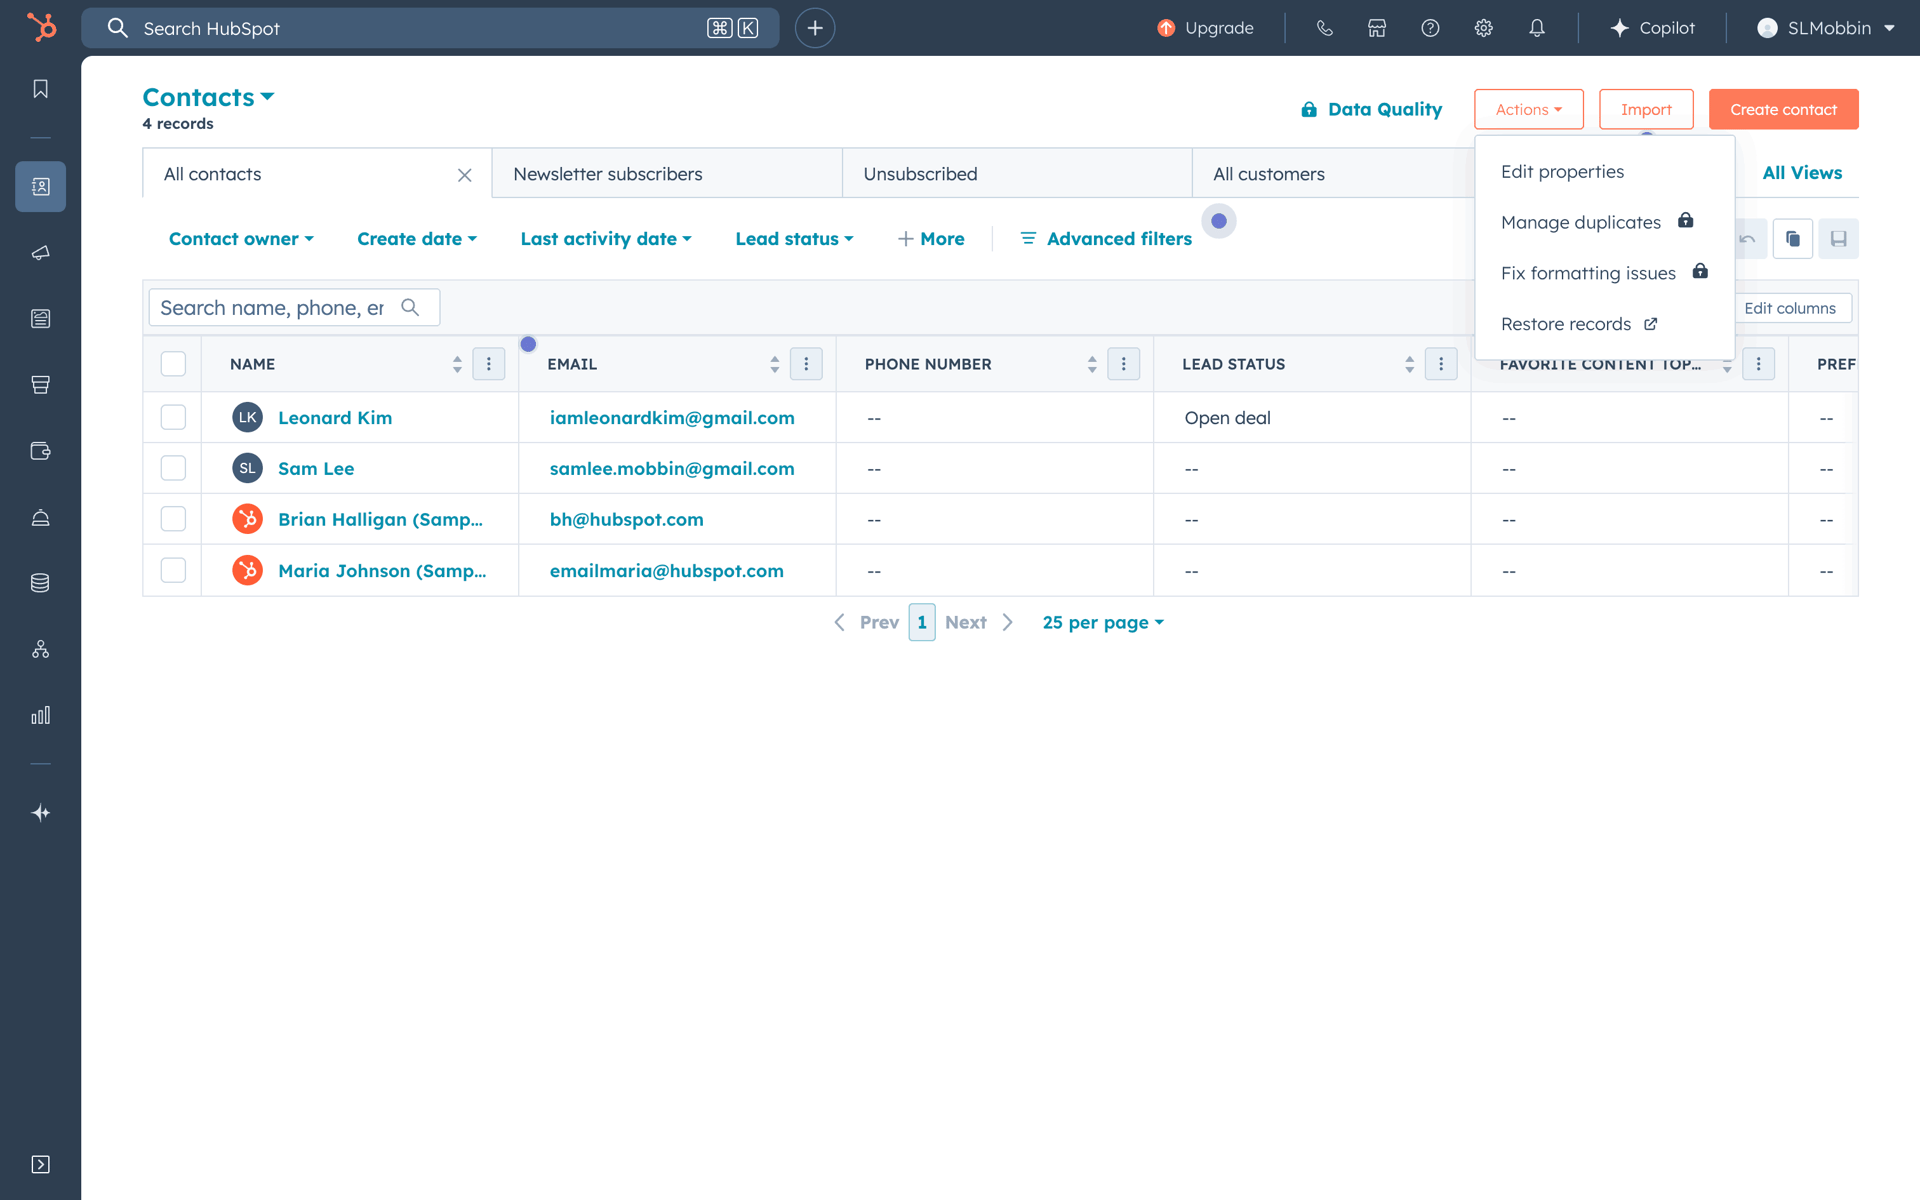Open the Sales wallet sidebar icon
Image resolution: width=1920 pixels, height=1200 pixels.
coord(40,451)
